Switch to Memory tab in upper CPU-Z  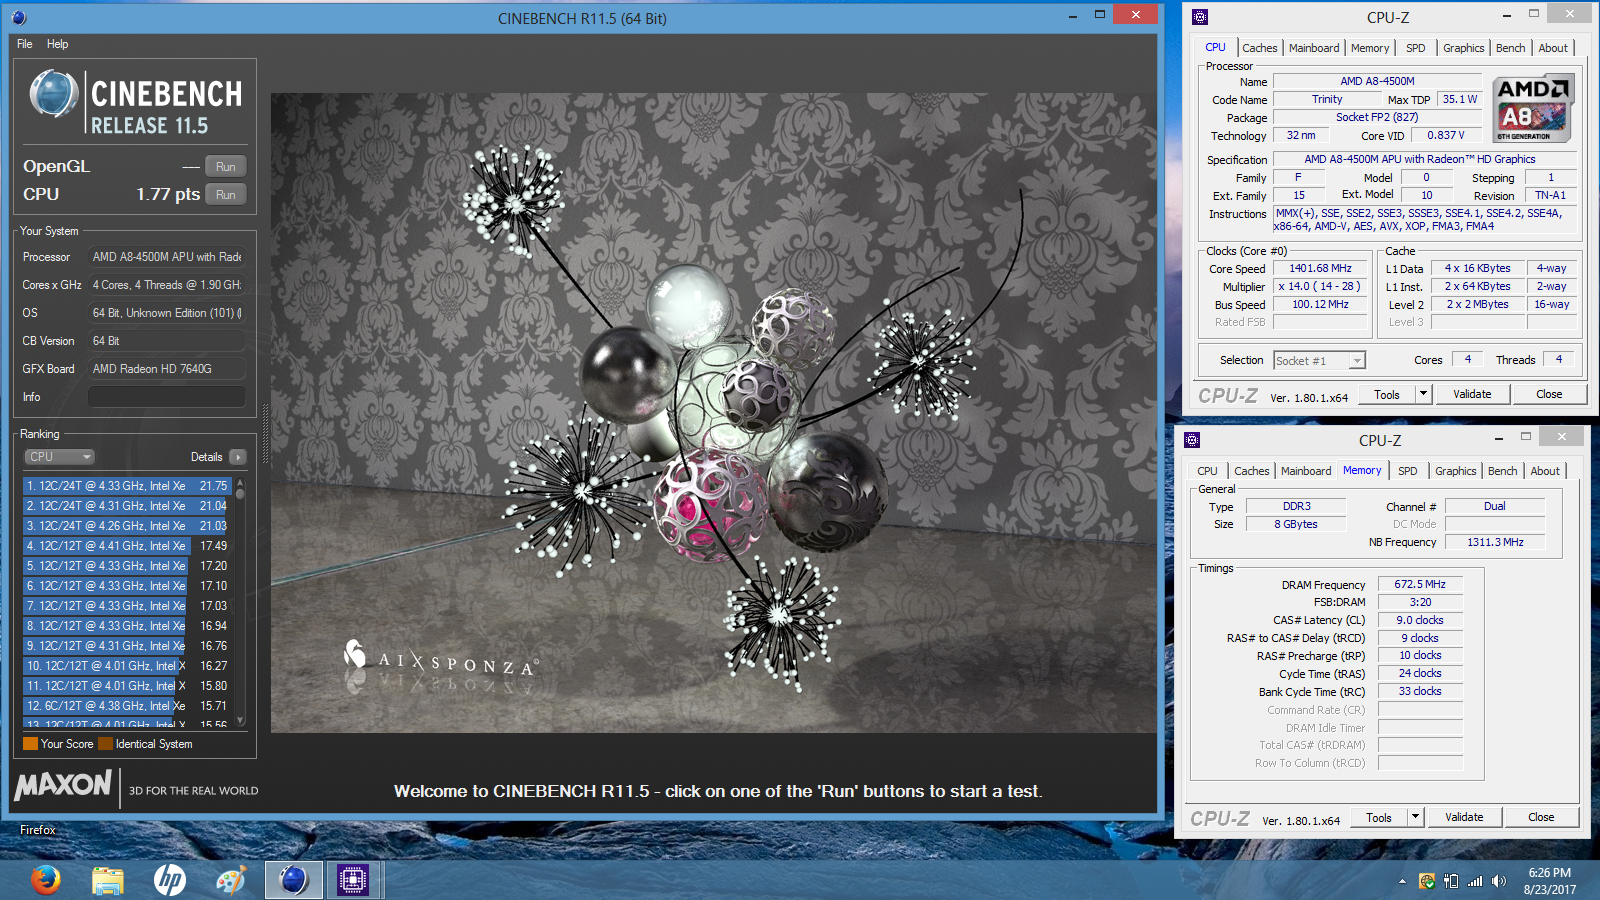1370,48
